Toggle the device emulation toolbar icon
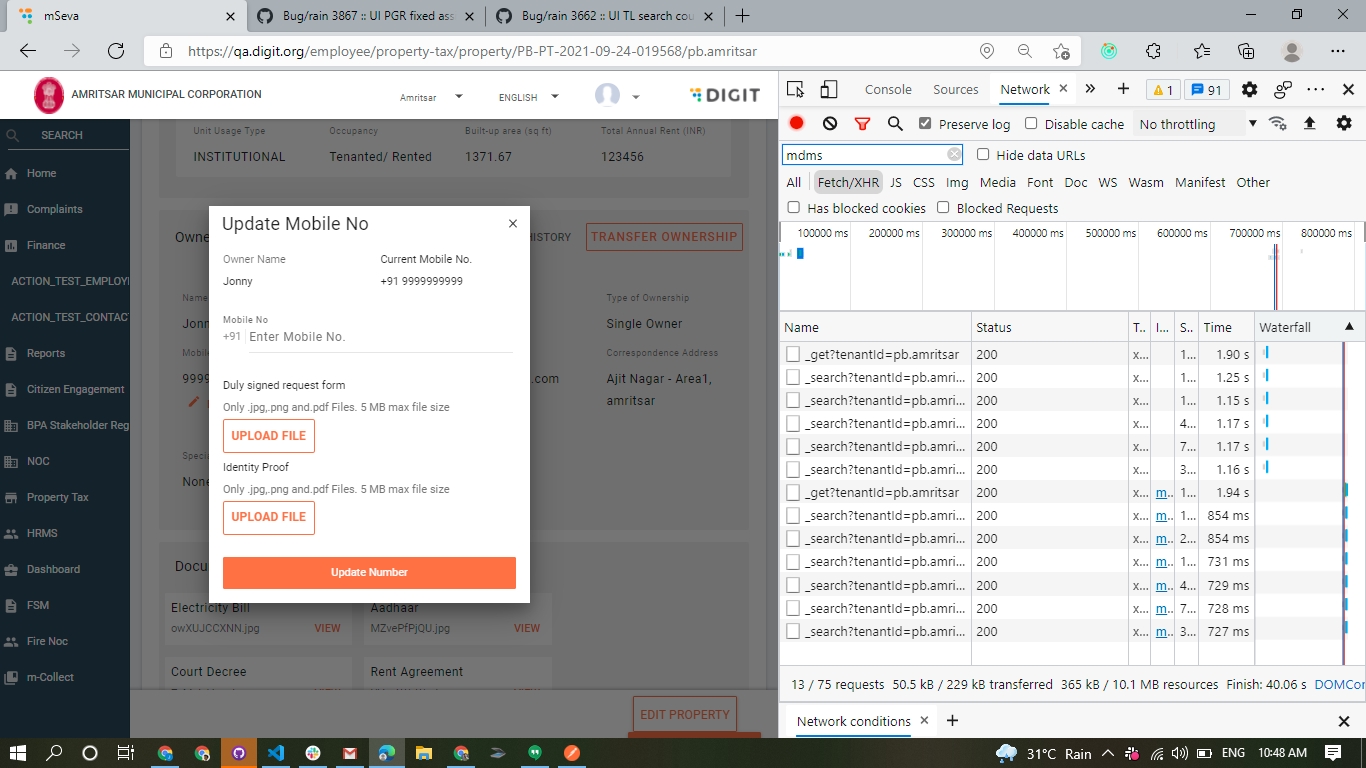 point(828,89)
